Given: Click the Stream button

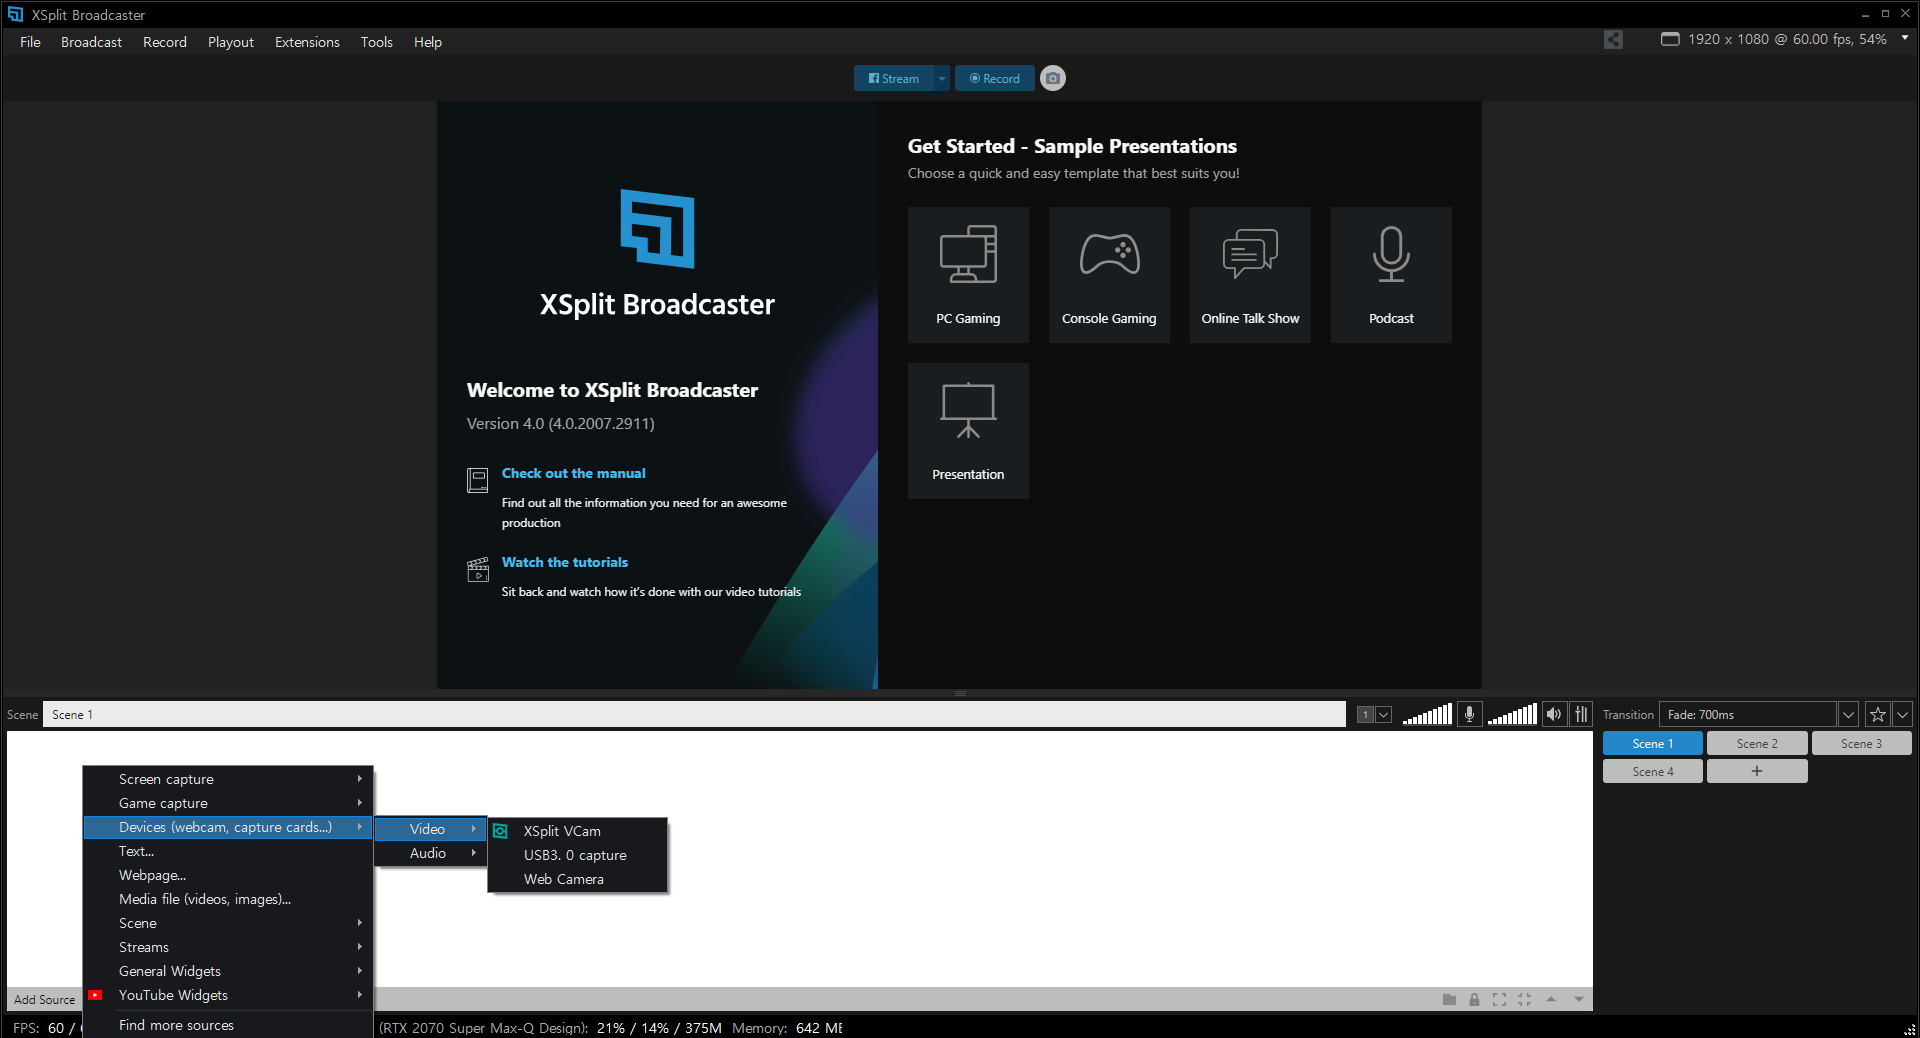Looking at the screenshot, I should tap(894, 78).
